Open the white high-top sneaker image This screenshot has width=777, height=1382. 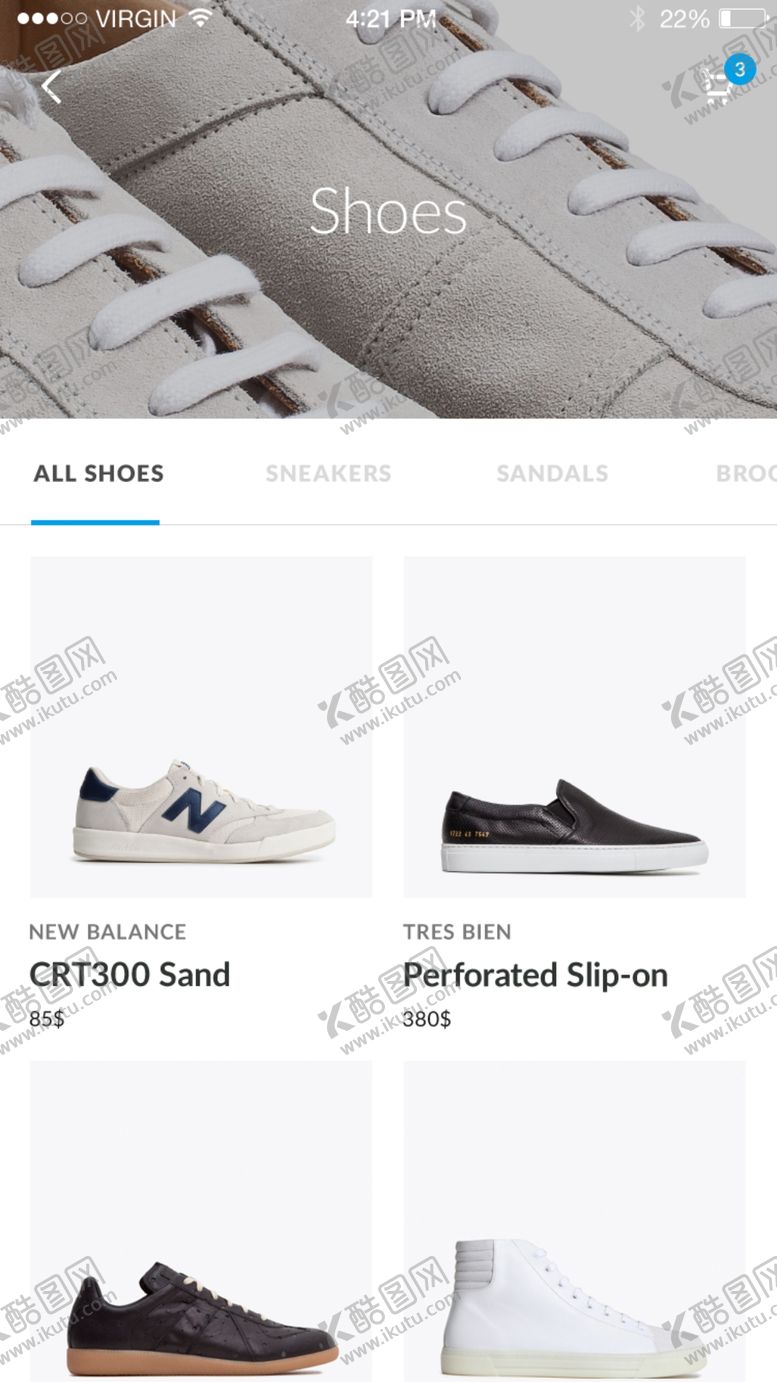574,1221
